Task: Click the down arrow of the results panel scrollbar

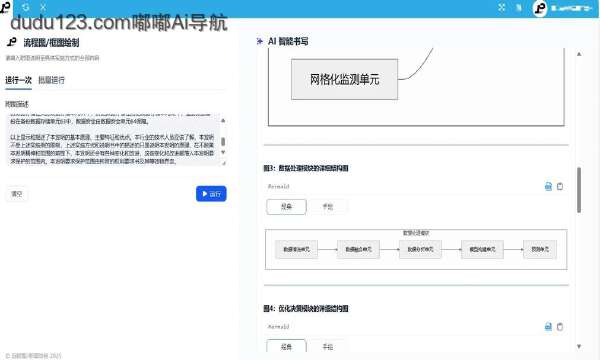Action: tap(579, 346)
